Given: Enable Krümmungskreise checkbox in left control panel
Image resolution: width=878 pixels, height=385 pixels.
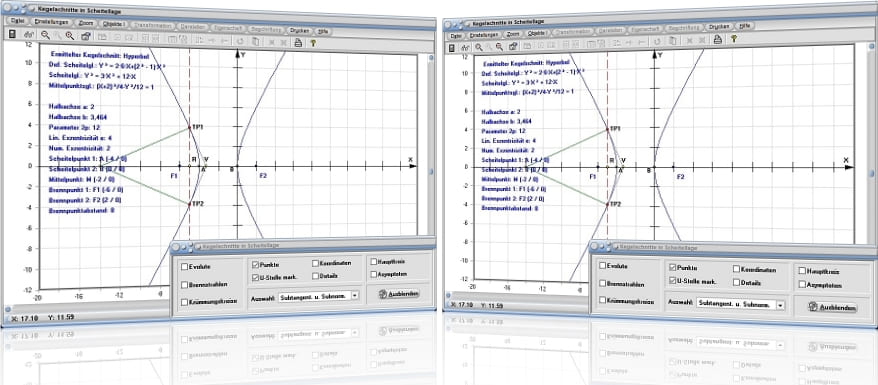Looking at the screenshot, I should point(185,302).
